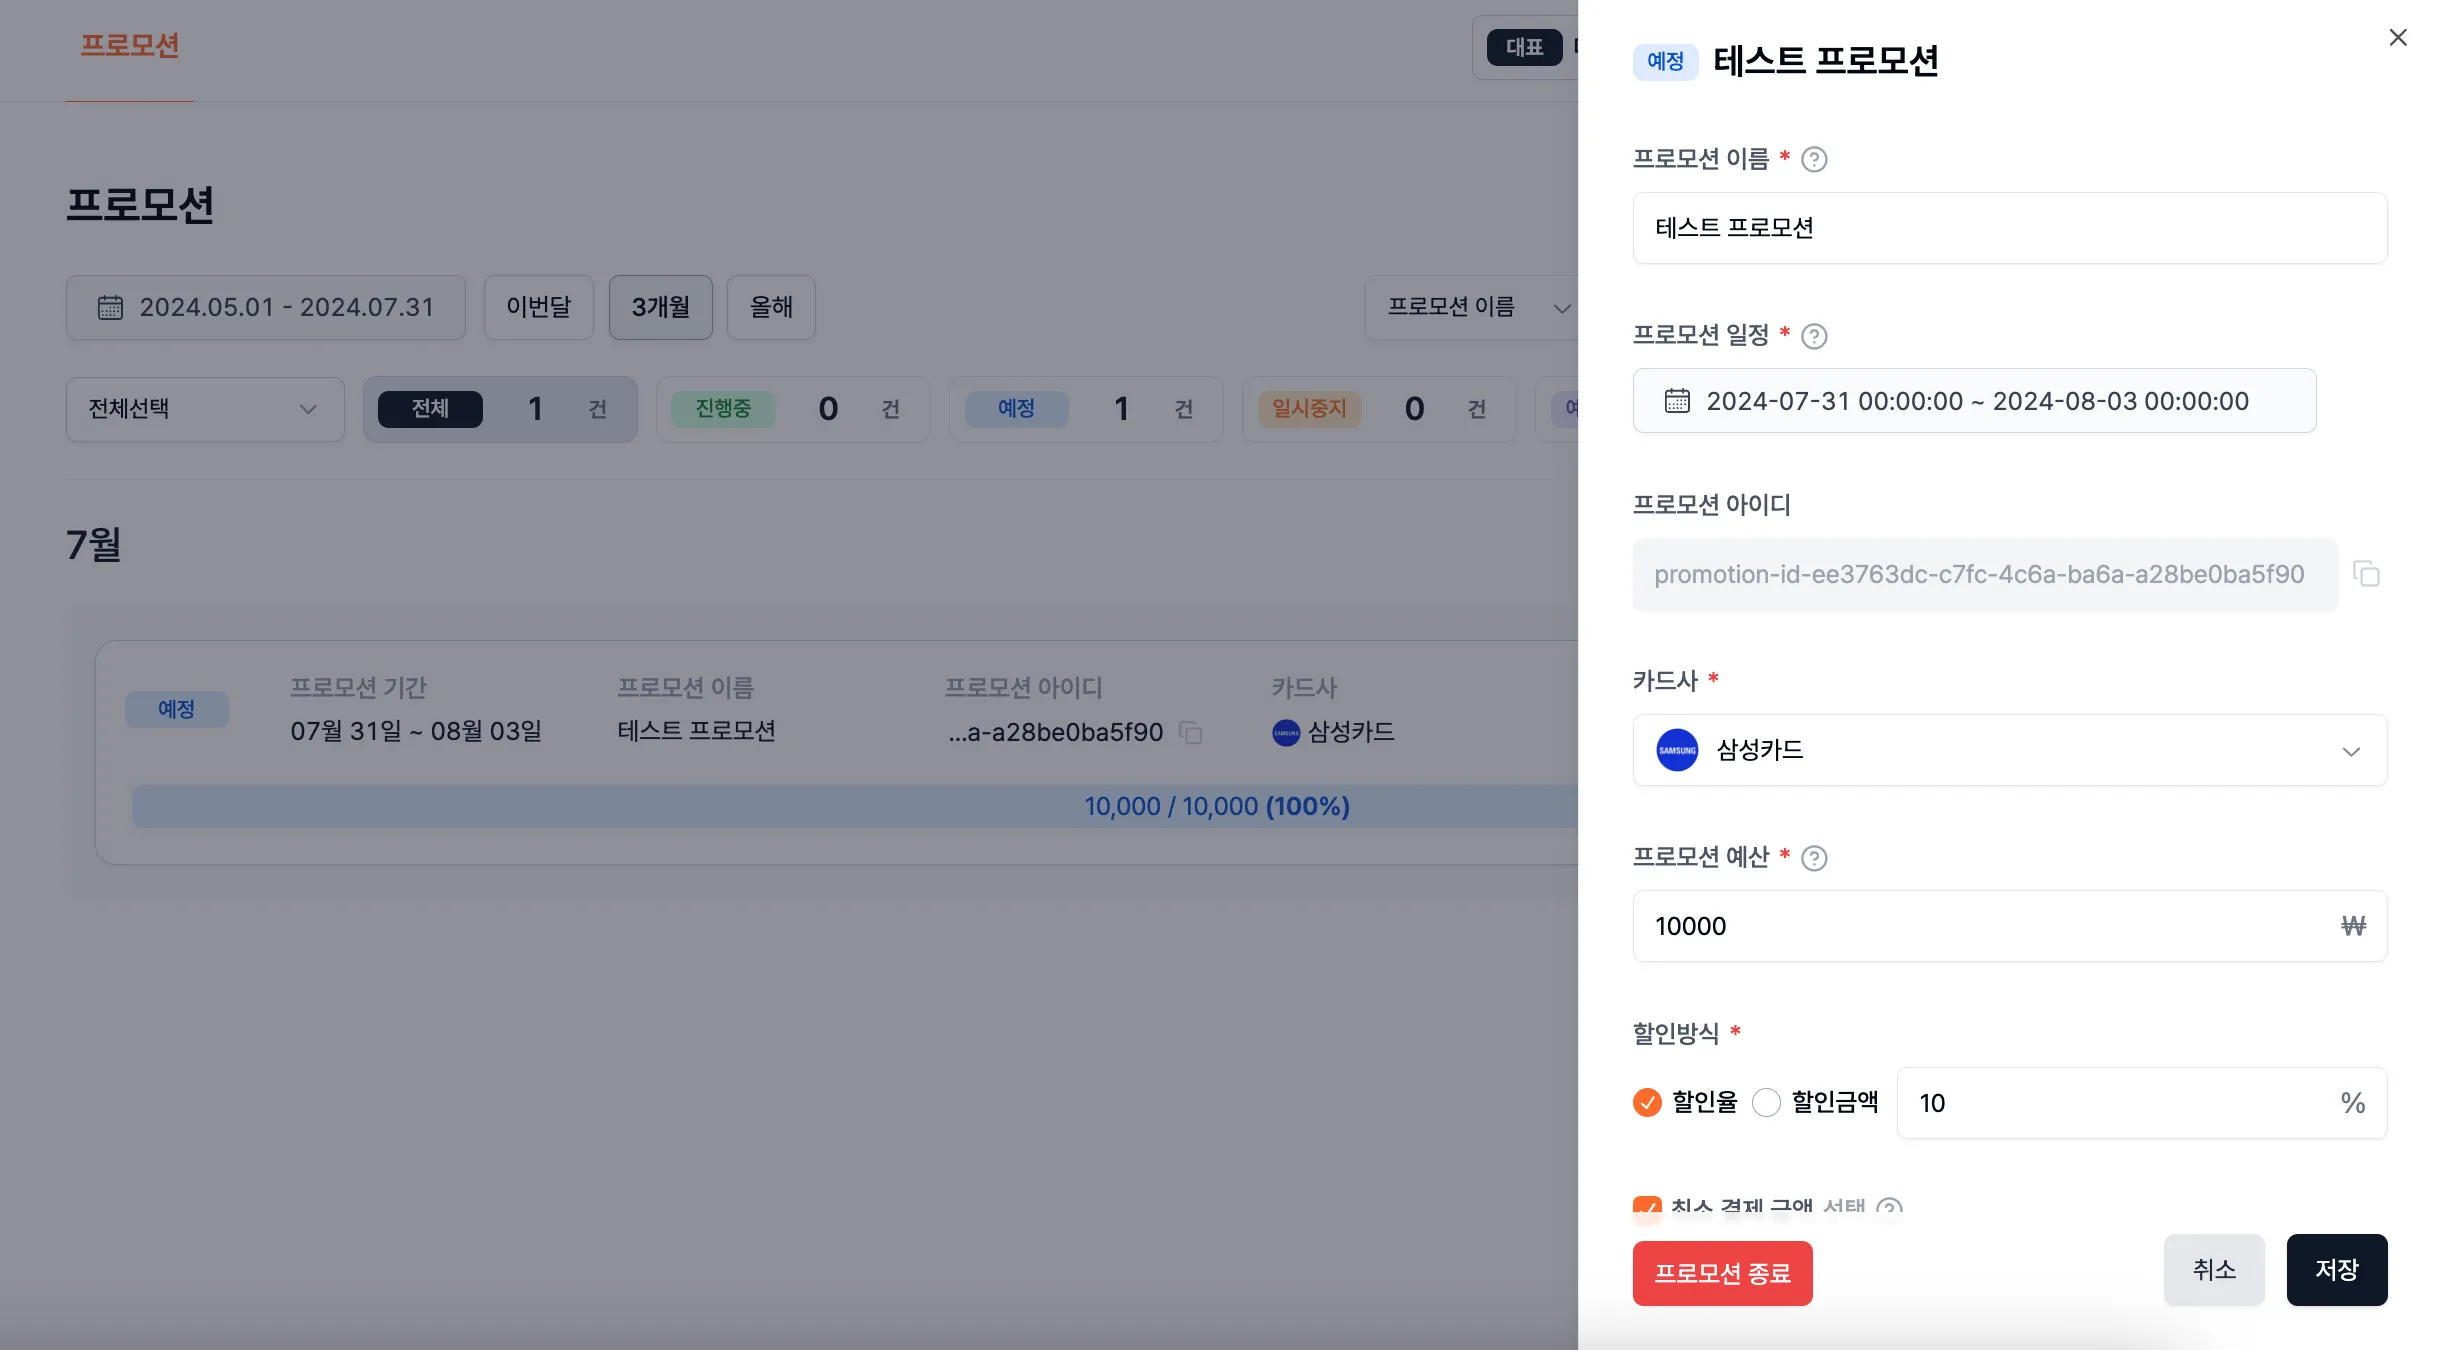
Task: Open help tooltip next to 프로모션 일정
Action: point(1813,336)
